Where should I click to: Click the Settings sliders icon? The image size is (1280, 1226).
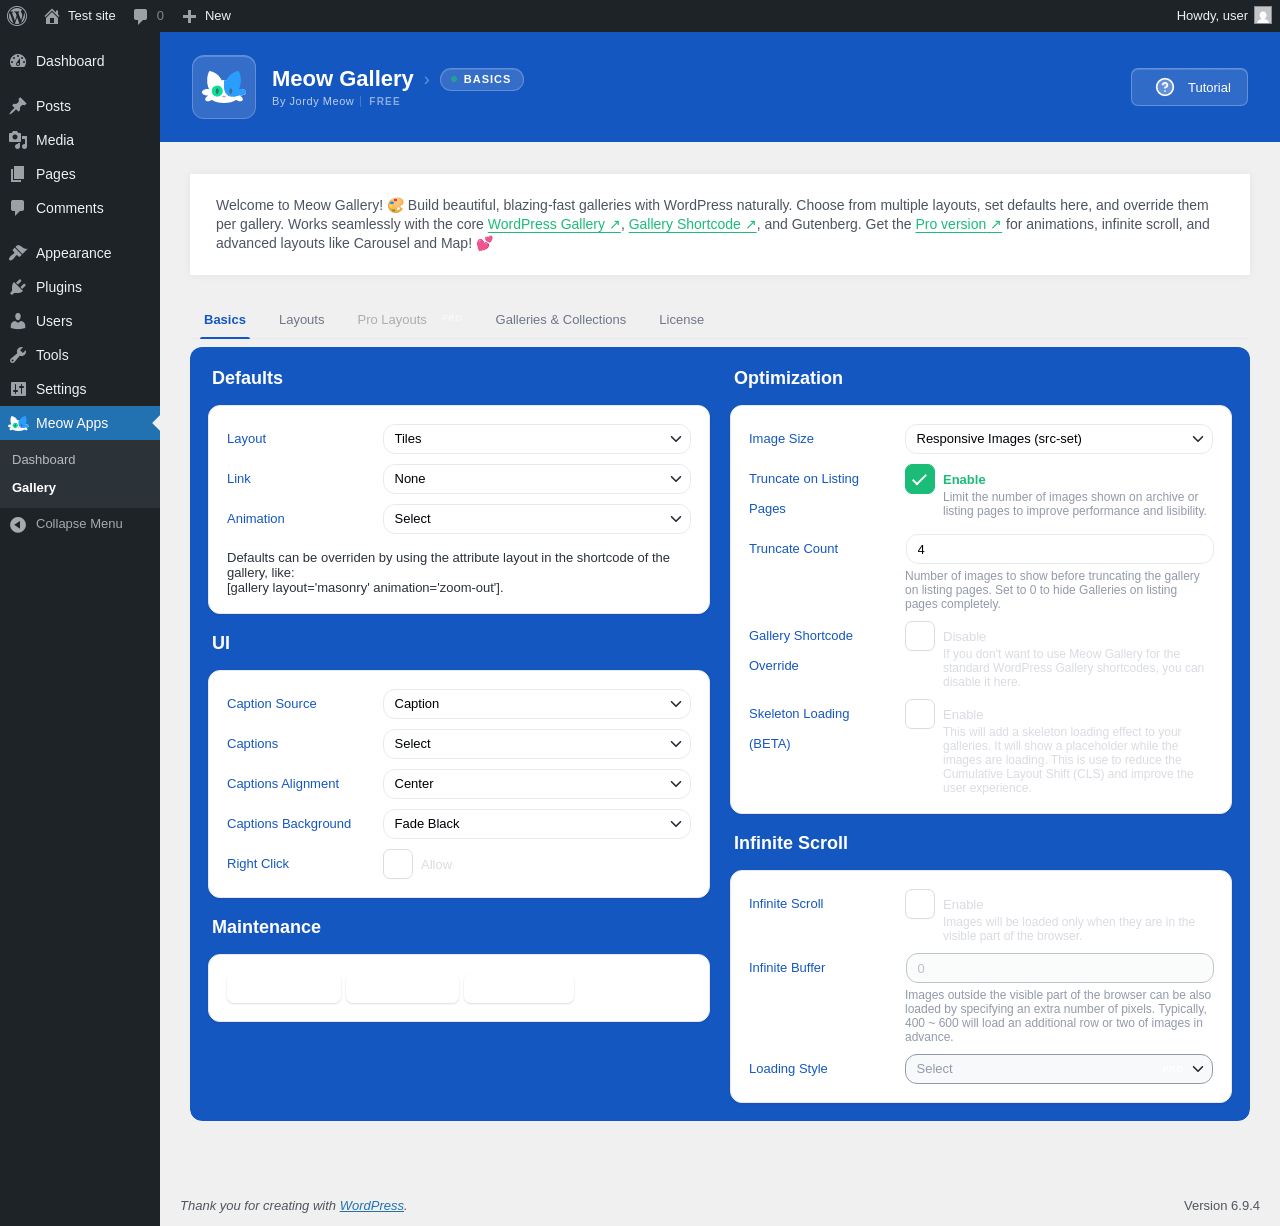pos(18,389)
